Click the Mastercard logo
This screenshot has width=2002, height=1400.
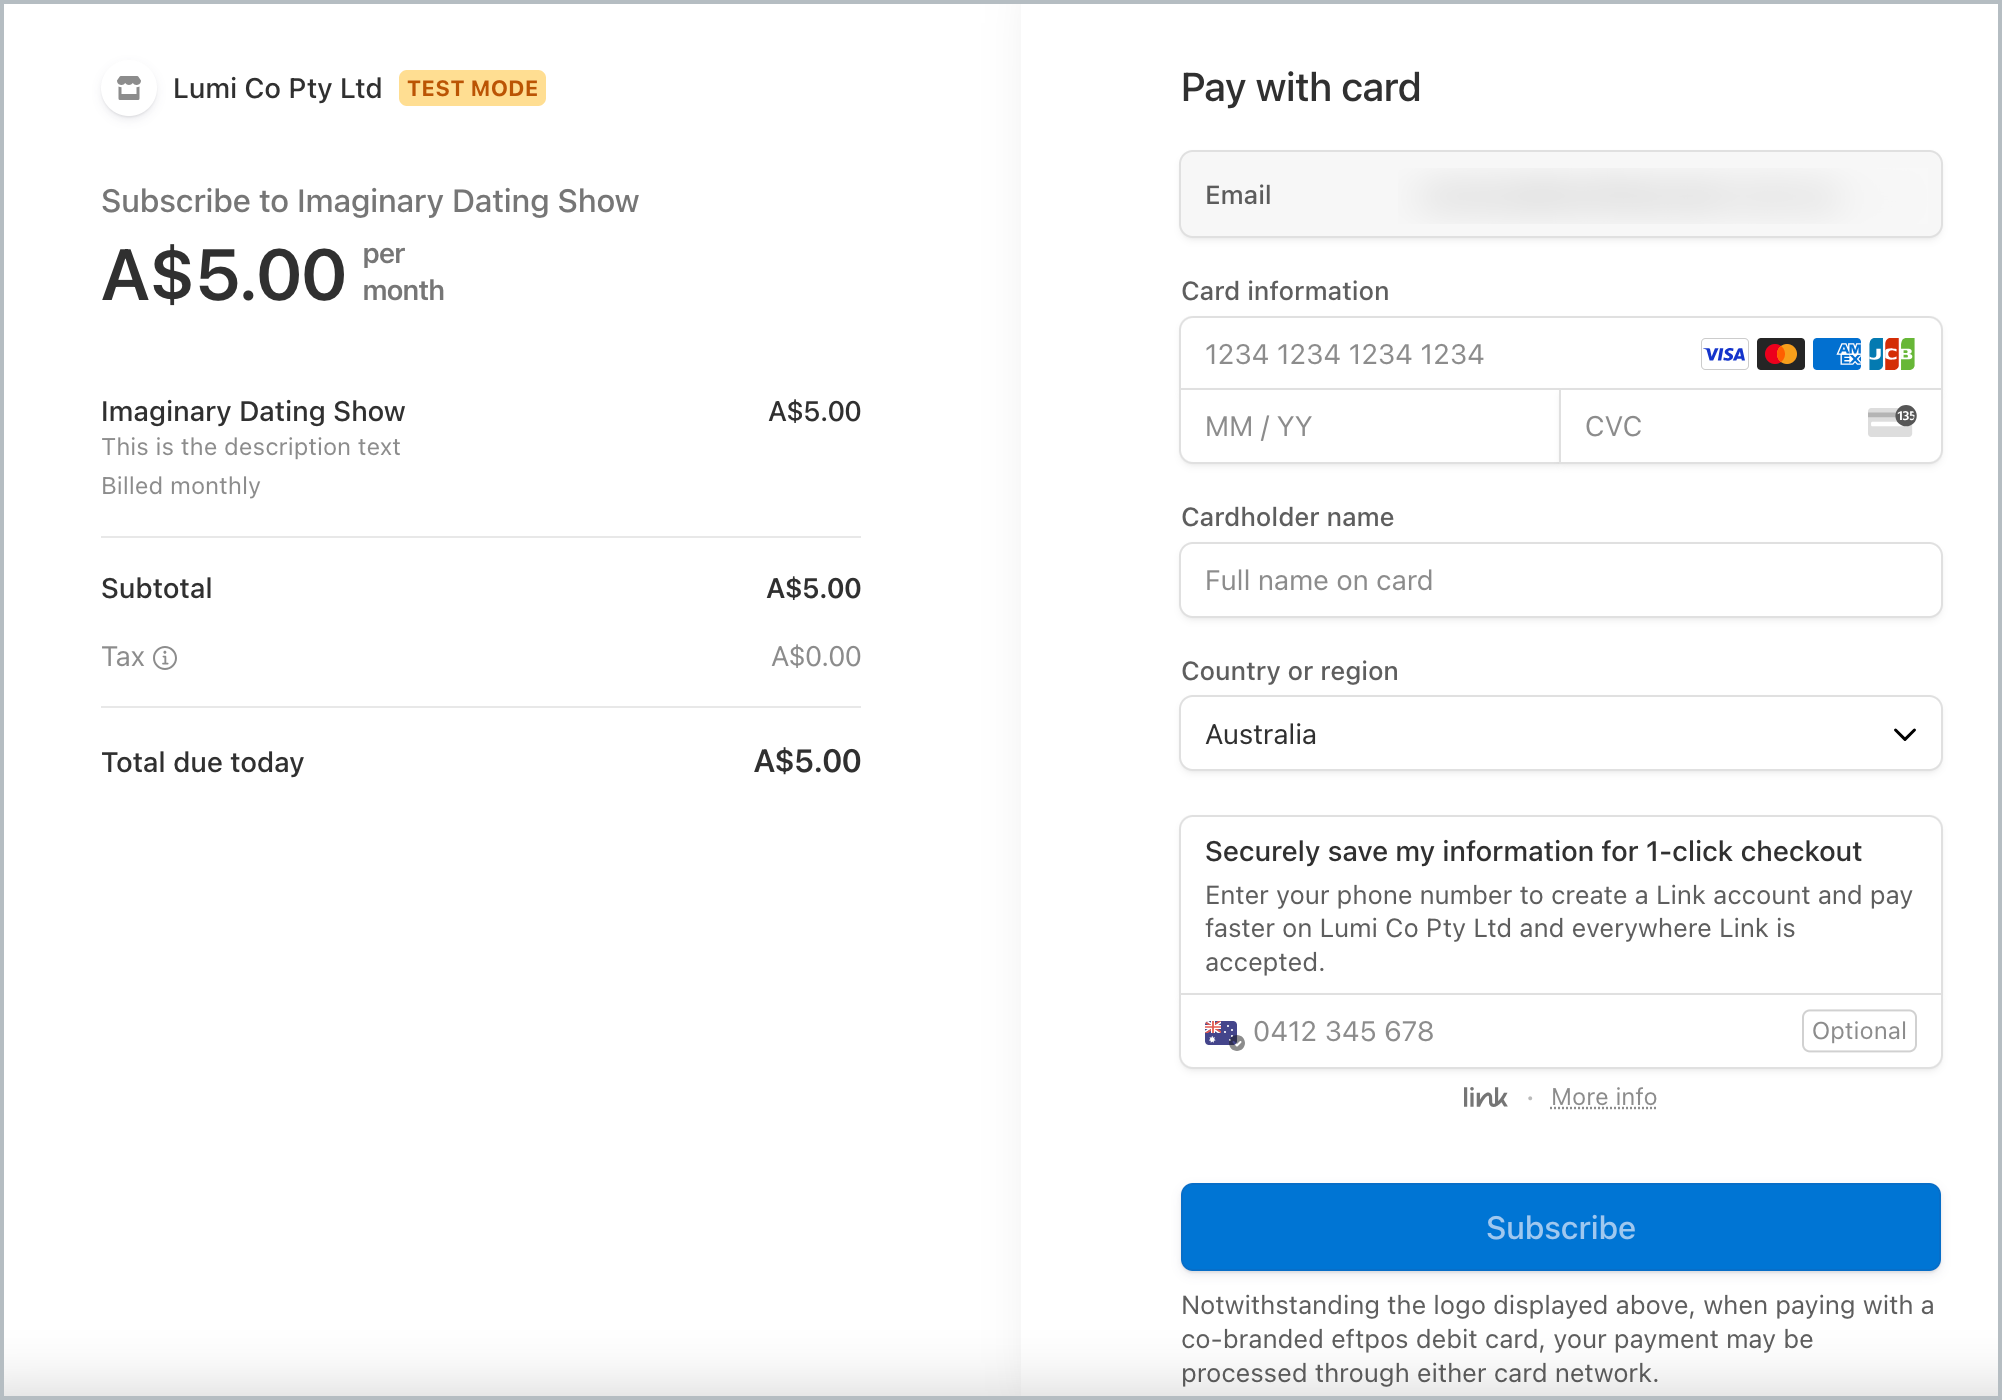[x=1780, y=354]
